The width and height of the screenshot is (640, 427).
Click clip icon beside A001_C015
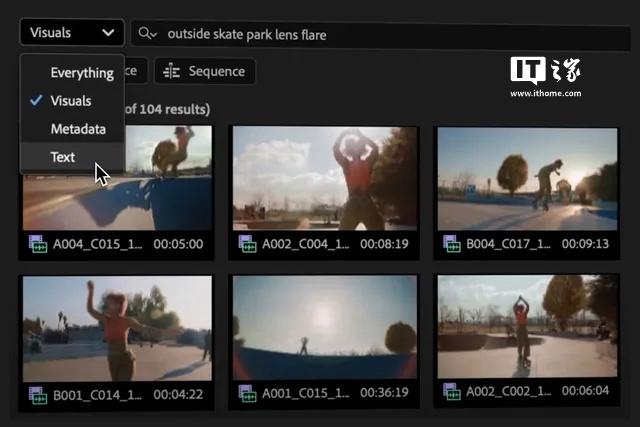pyautogui.click(x=247, y=394)
